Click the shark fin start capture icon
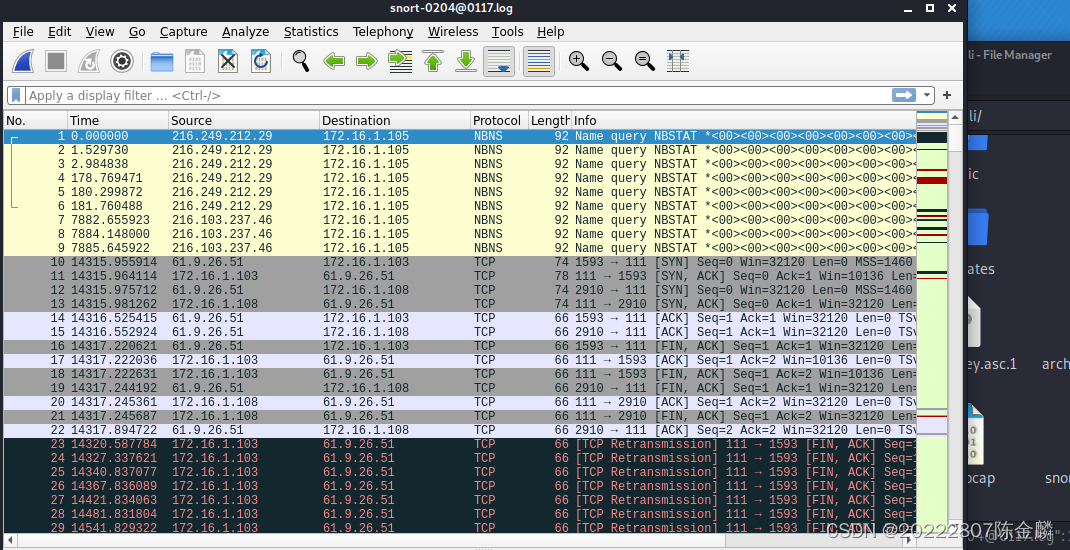The width and height of the screenshot is (1070, 550). tap(23, 61)
